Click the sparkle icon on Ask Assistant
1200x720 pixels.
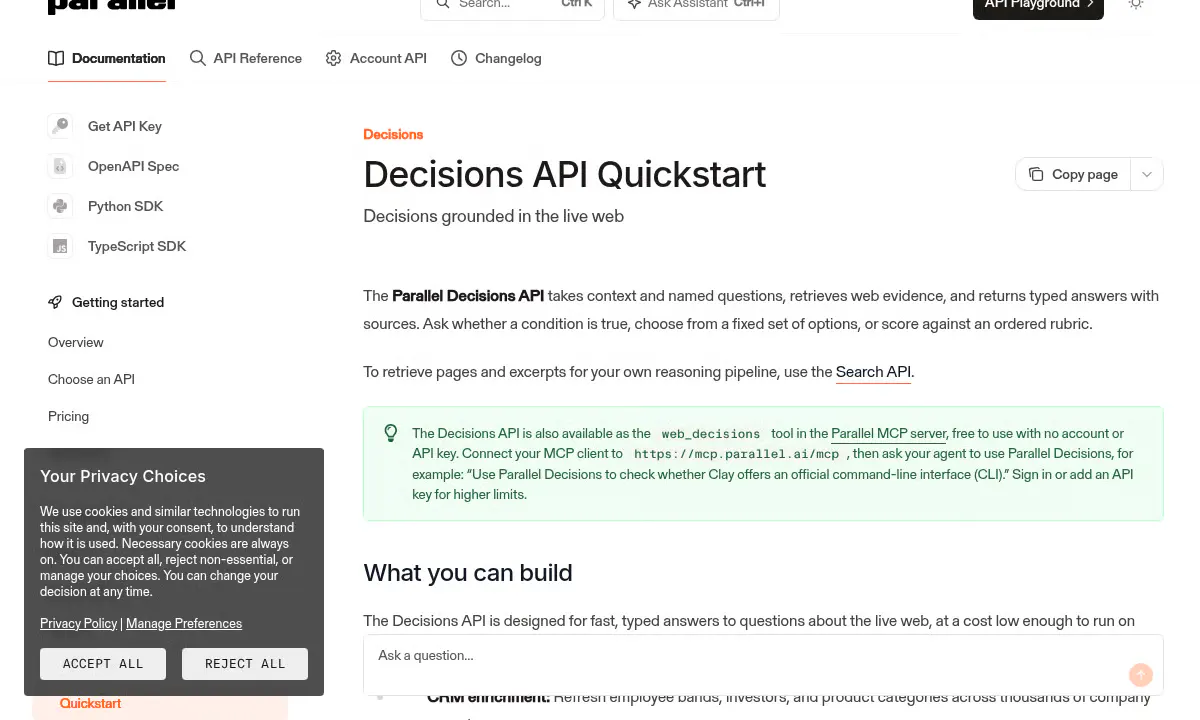point(634,4)
